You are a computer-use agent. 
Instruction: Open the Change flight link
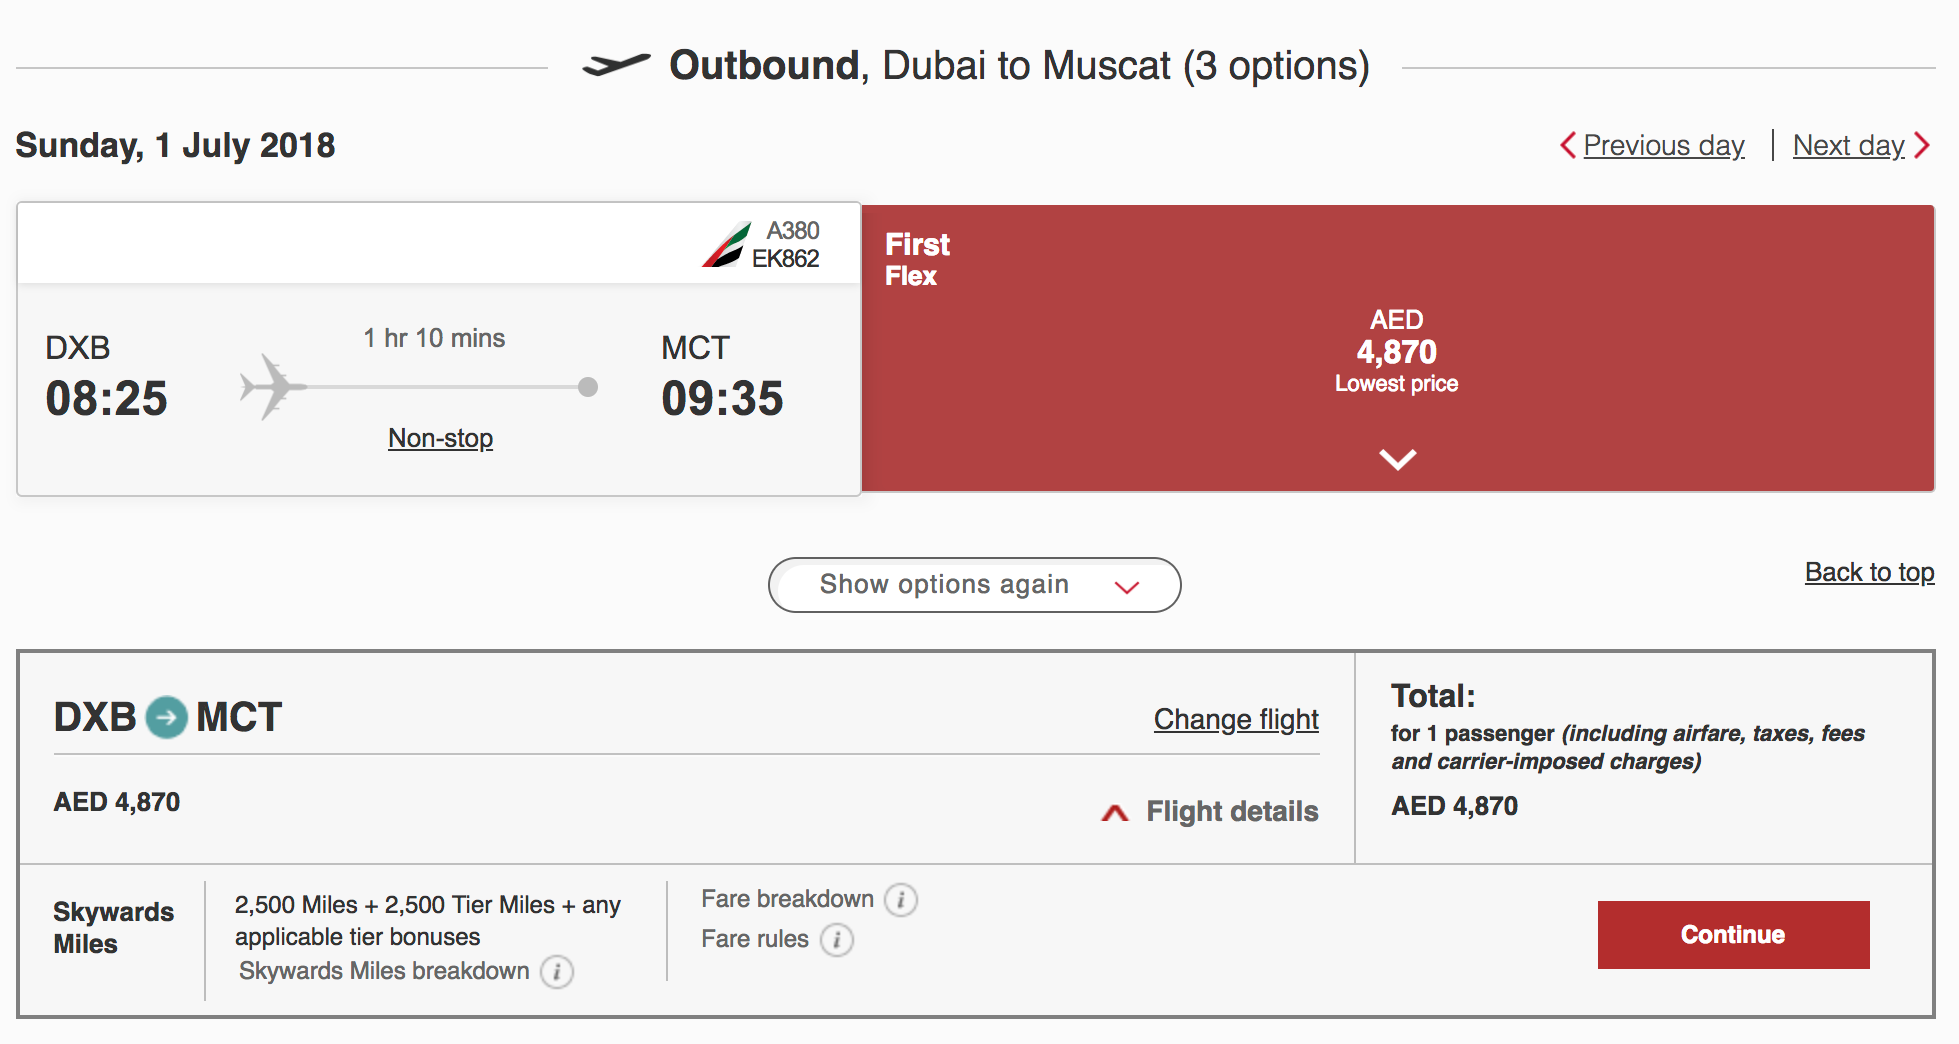tap(1236, 719)
